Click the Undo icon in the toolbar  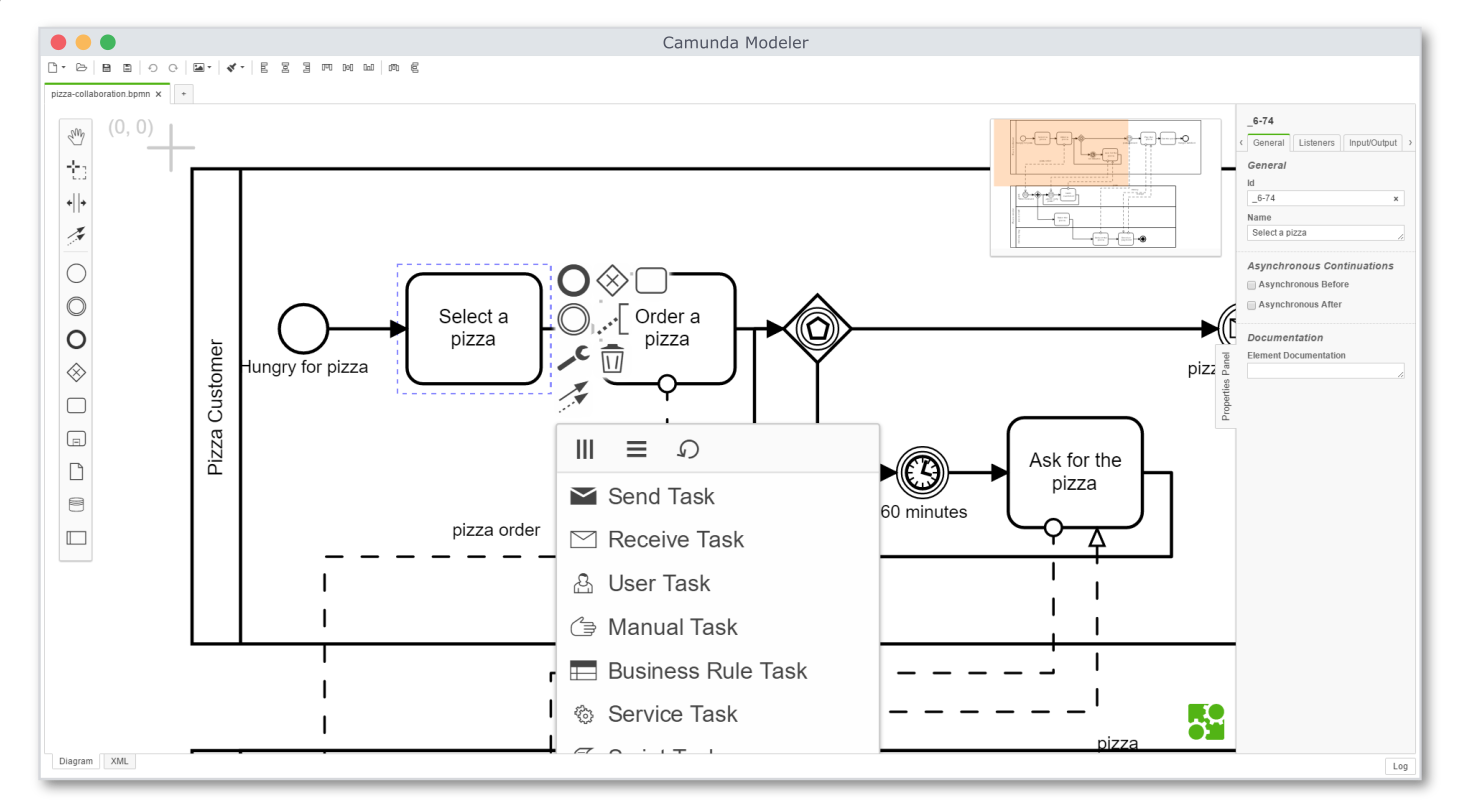(x=150, y=67)
